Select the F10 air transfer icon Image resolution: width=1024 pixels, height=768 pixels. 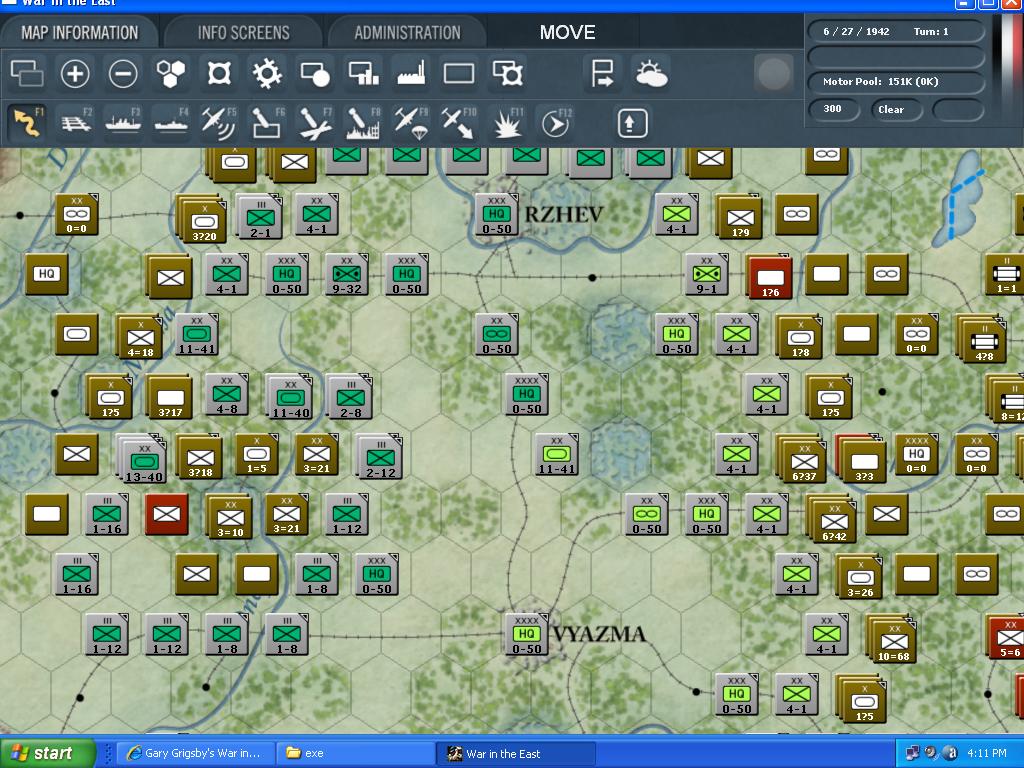(x=459, y=123)
